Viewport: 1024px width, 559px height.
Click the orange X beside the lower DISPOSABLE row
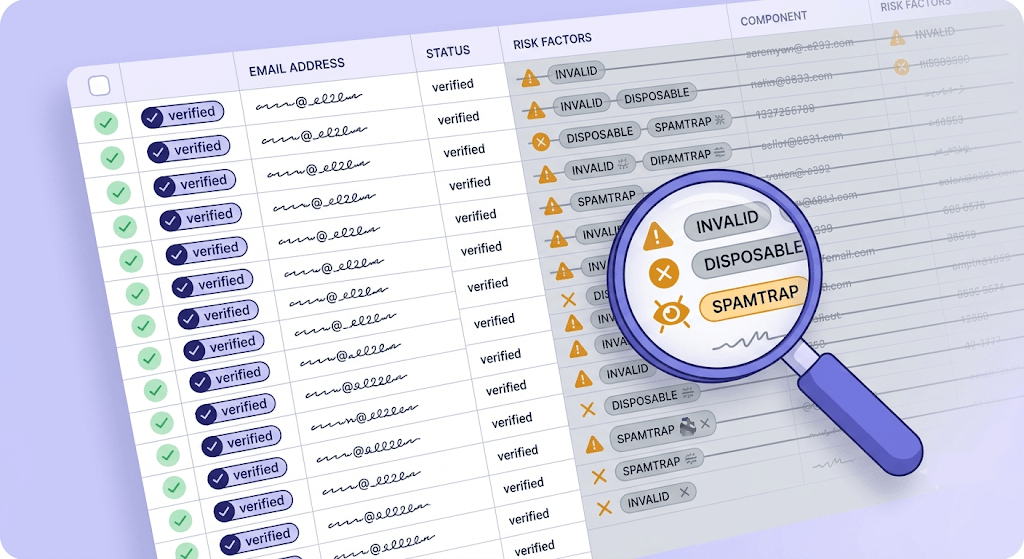pyautogui.click(x=588, y=409)
